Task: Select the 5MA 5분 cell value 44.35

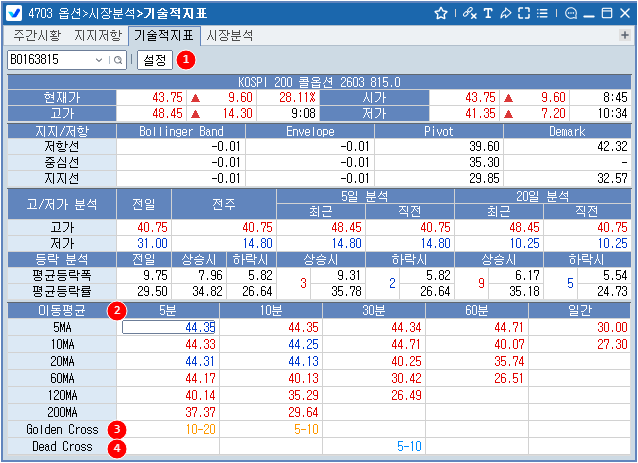Action: click(168, 327)
